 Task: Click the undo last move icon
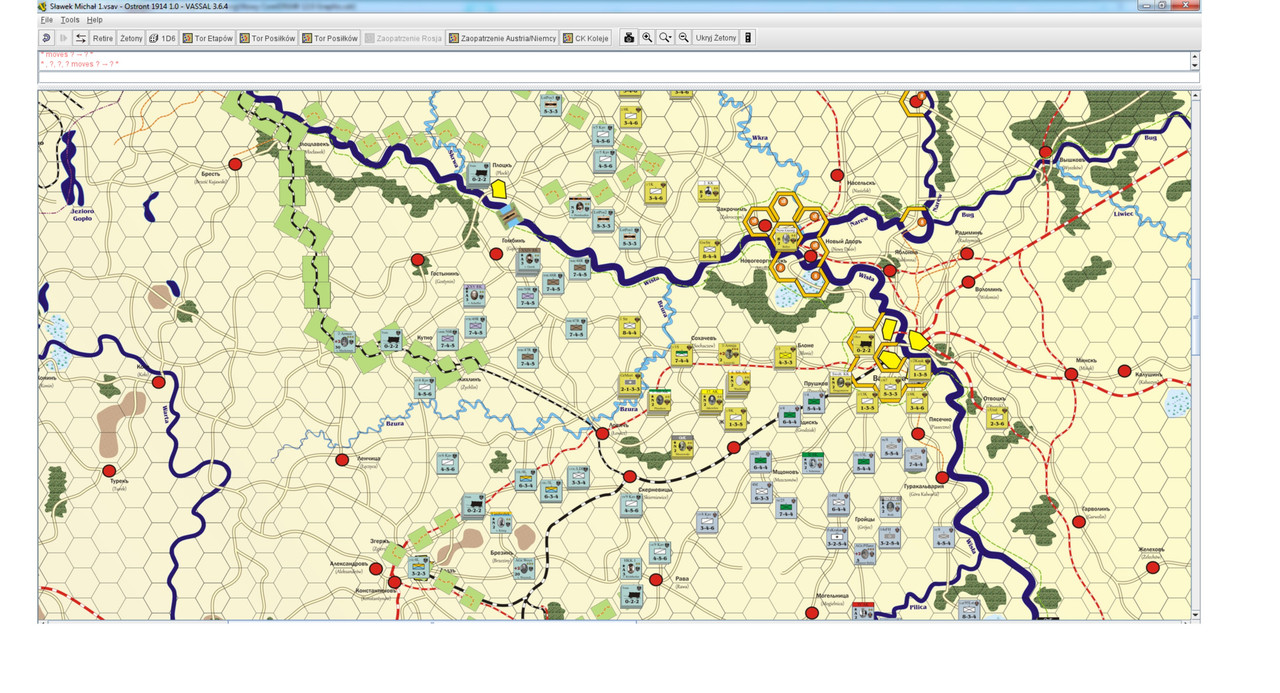coord(47,38)
